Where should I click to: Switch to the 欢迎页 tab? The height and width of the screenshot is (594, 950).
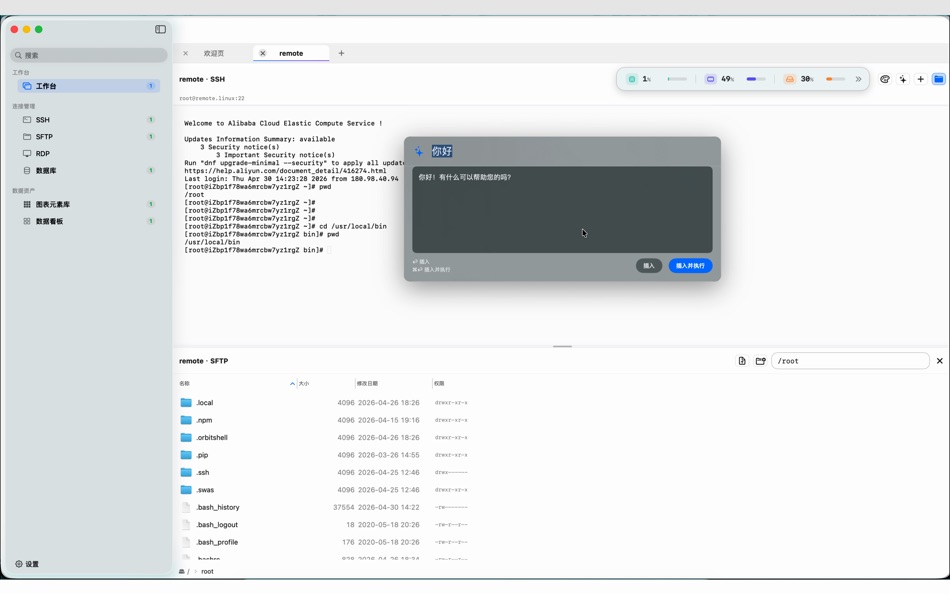(214, 53)
